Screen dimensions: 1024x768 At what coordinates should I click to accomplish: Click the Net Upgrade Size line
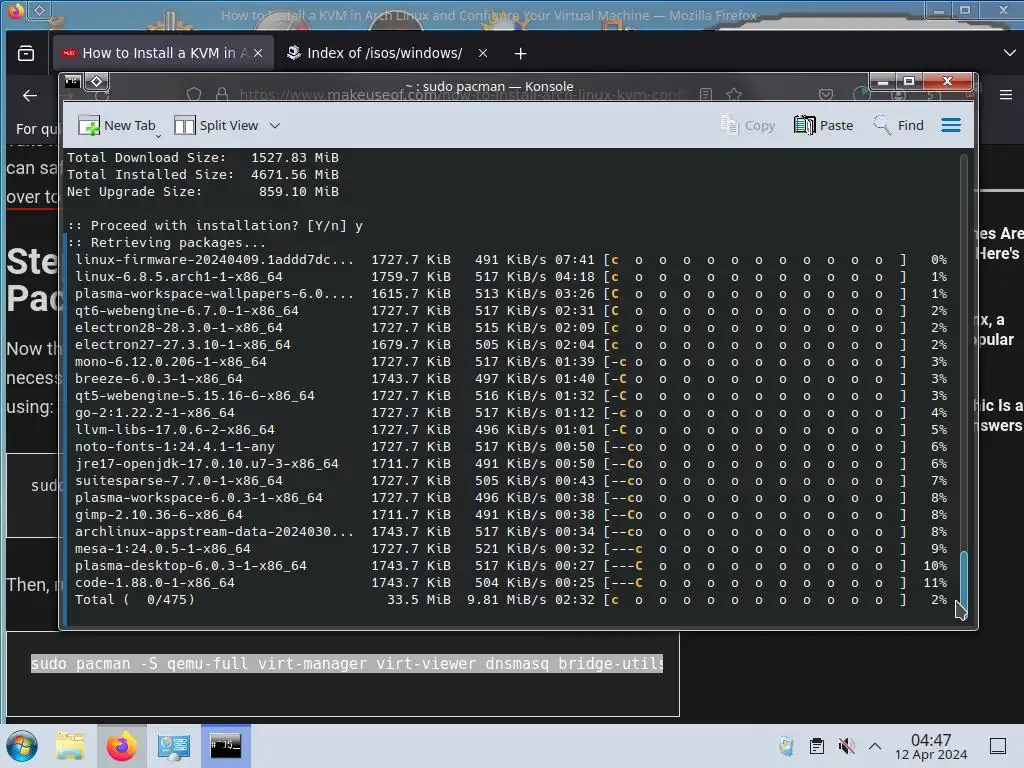point(202,191)
